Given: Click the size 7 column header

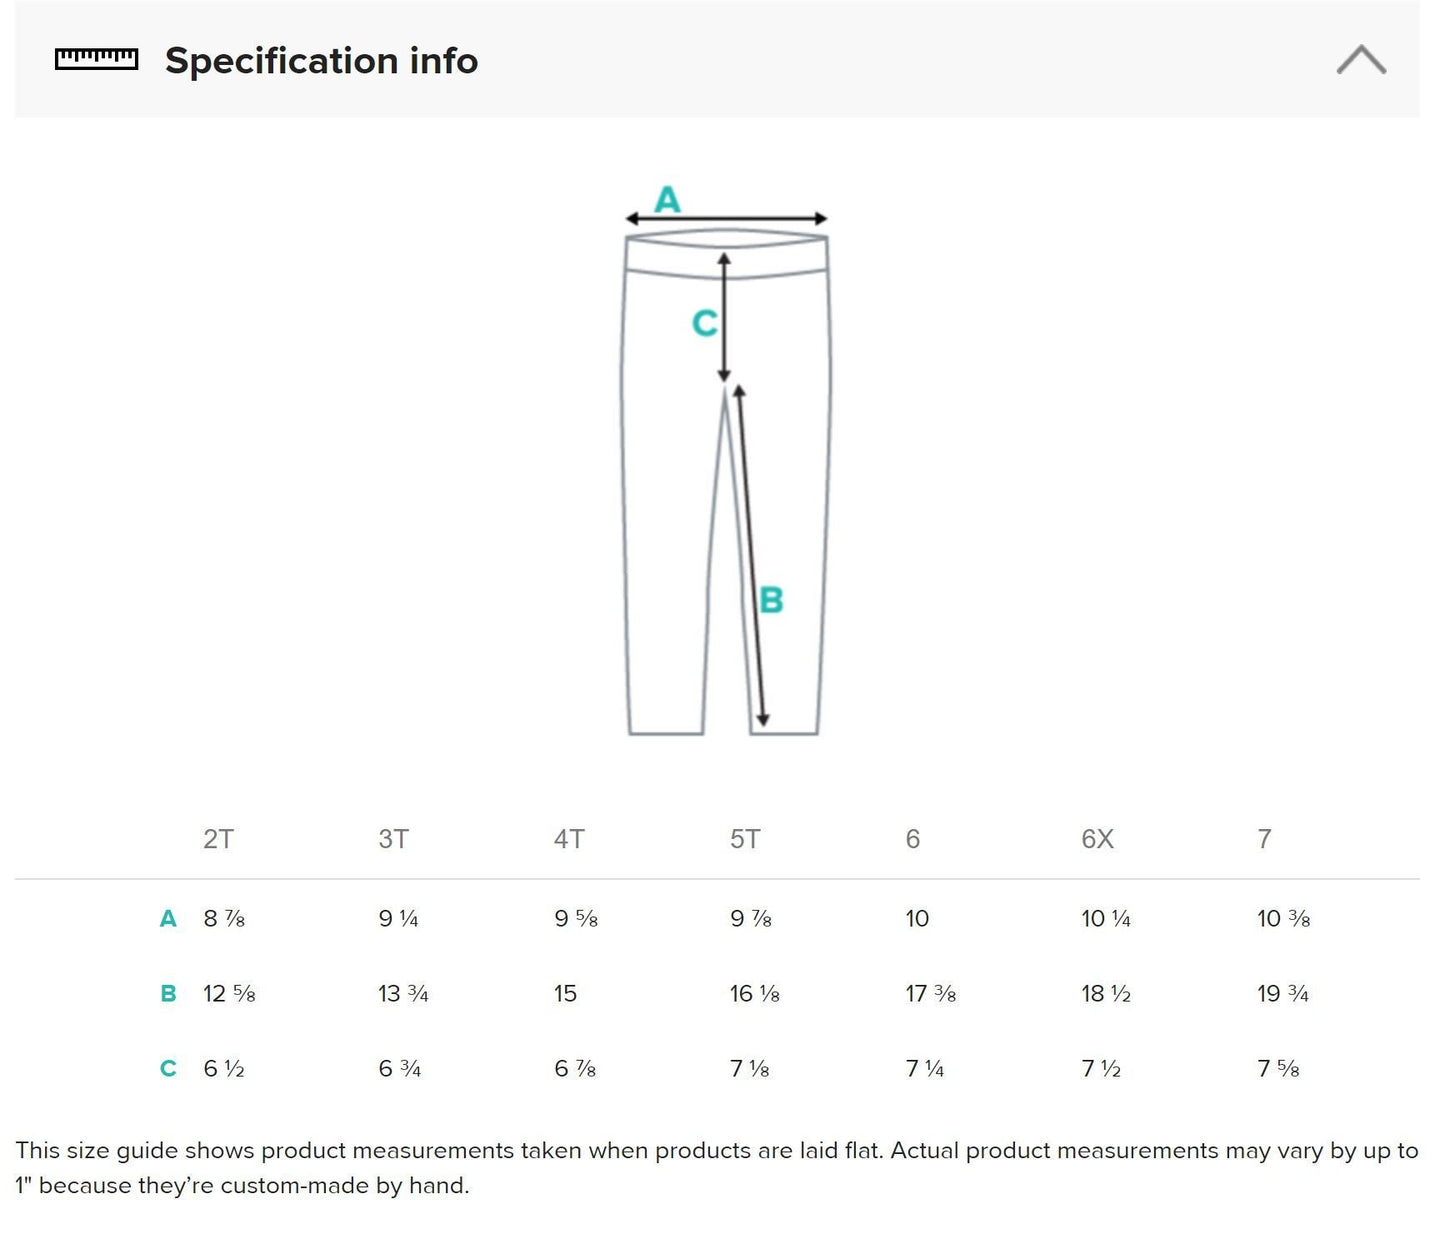Looking at the screenshot, I should [x=1264, y=839].
